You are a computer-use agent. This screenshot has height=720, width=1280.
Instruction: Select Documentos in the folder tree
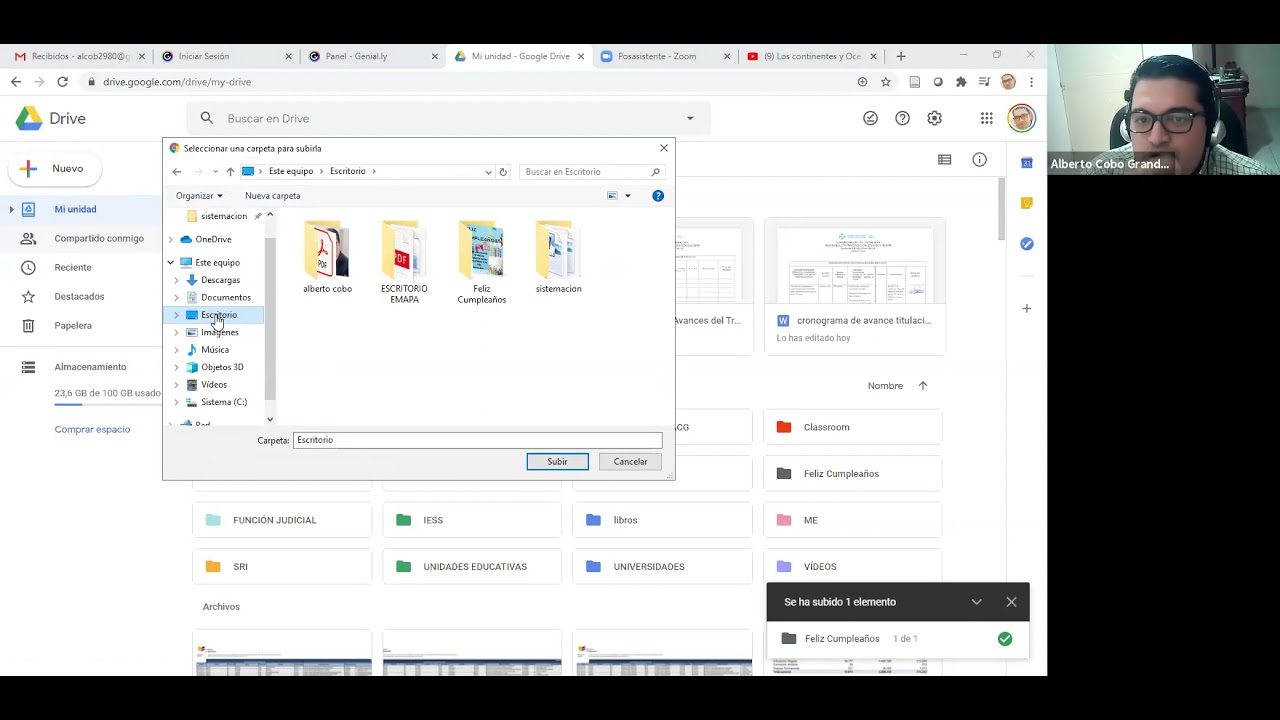225,297
